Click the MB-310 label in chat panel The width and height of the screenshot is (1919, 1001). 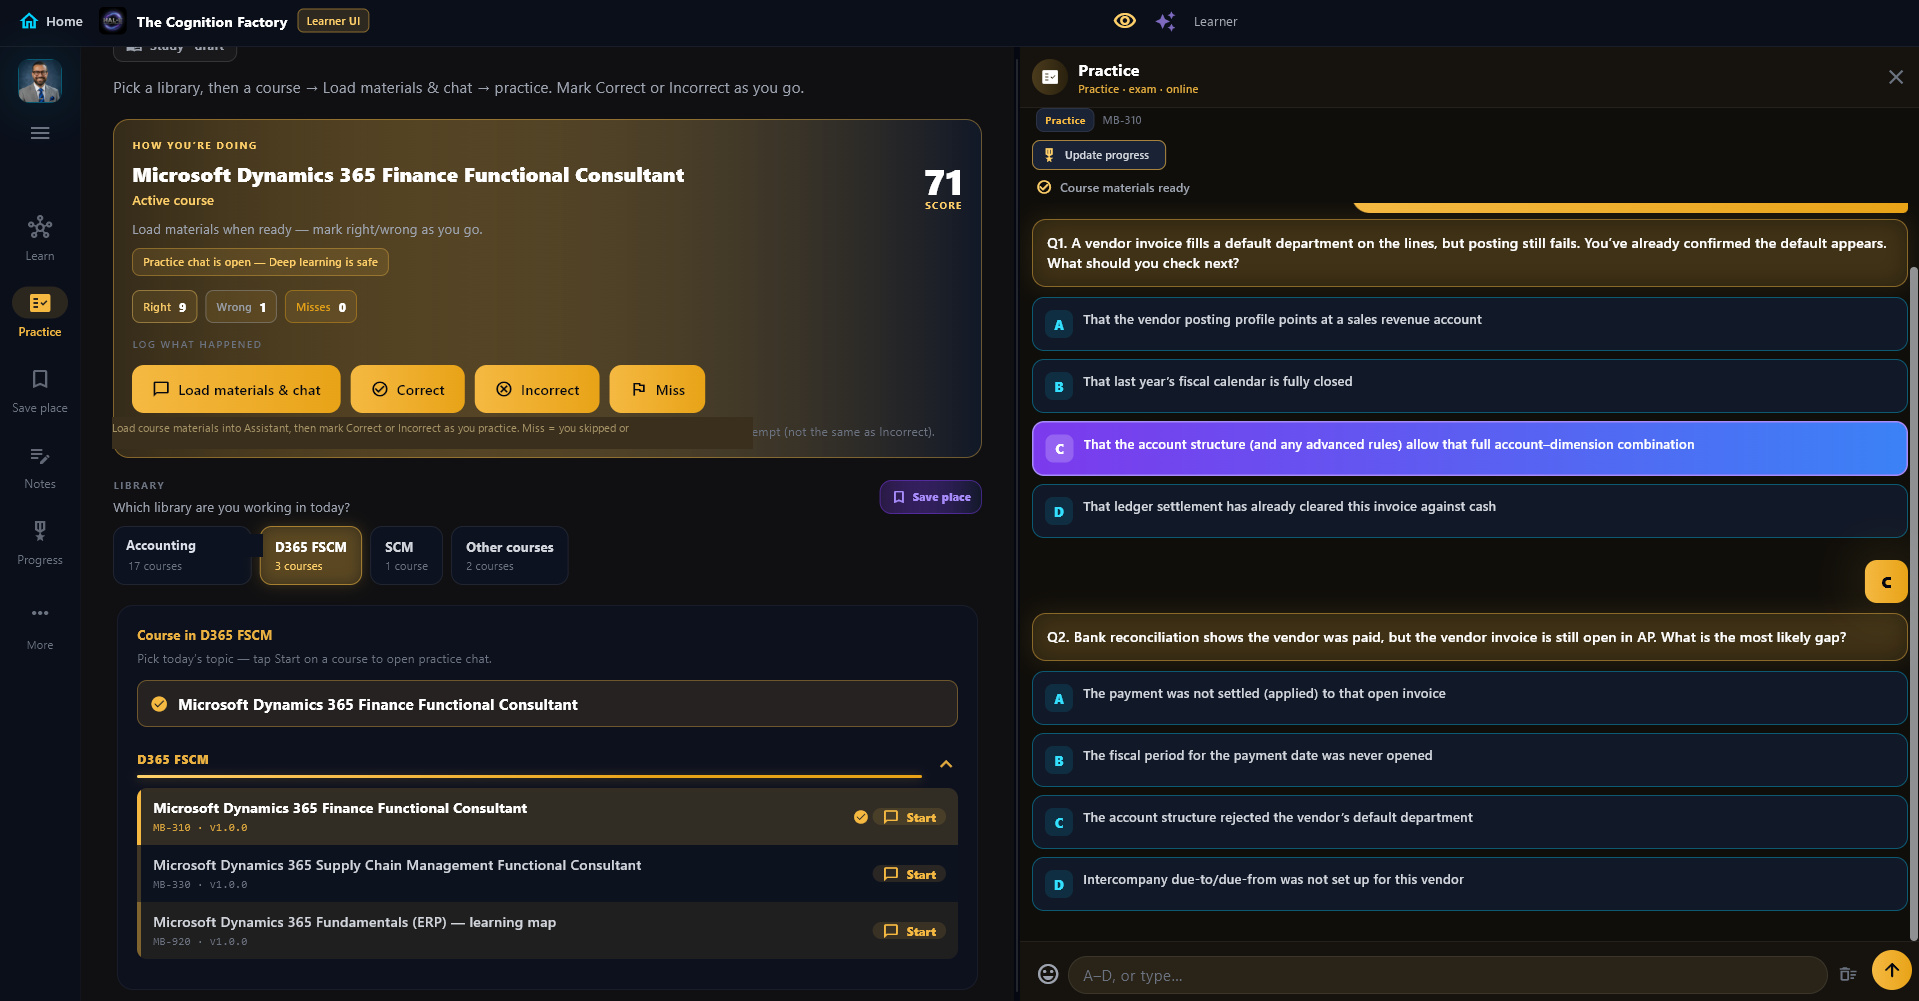pyautogui.click(x=1122, y=120)
